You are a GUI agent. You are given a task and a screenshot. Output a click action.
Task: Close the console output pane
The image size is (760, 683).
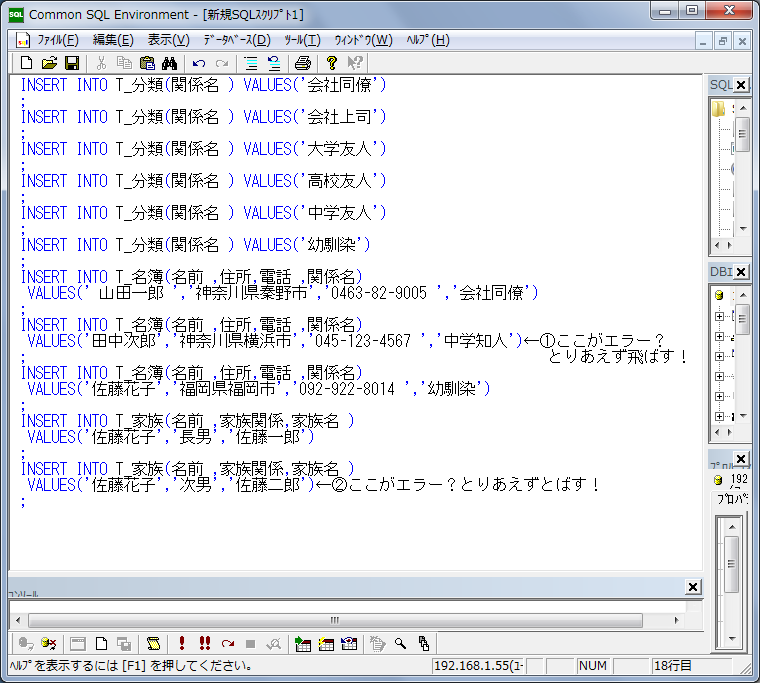coord(693,586)
